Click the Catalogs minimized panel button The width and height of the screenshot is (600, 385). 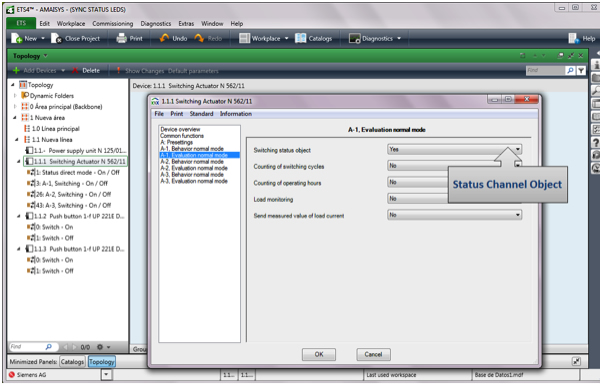[x=72, y=362]
